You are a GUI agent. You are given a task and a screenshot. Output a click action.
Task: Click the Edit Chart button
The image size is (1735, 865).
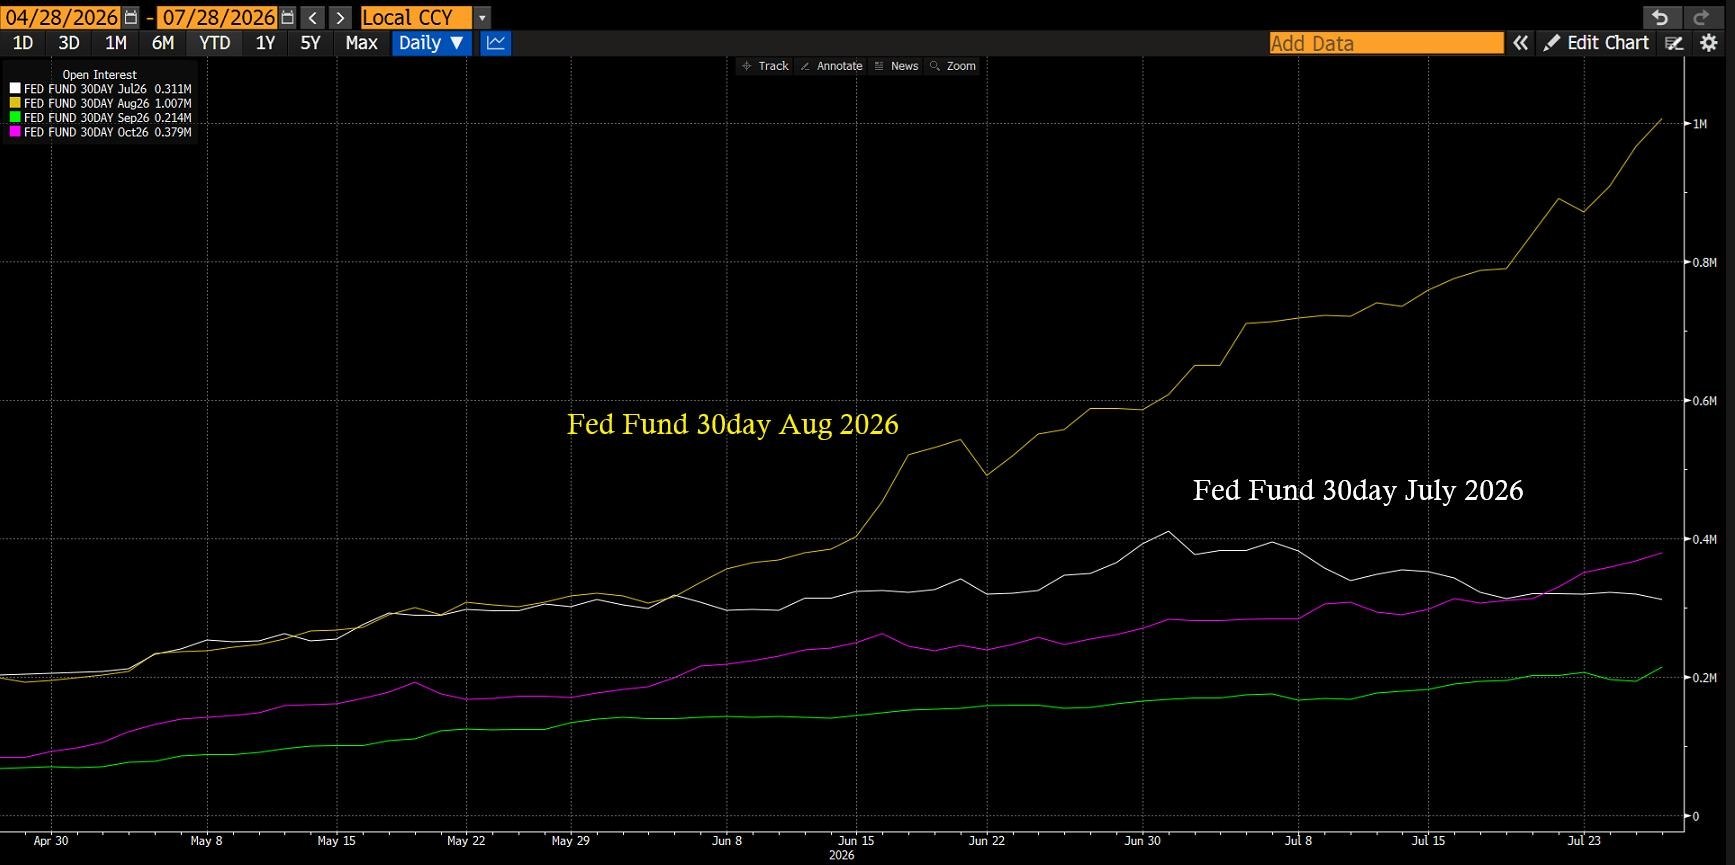[x=1596, y=43]
